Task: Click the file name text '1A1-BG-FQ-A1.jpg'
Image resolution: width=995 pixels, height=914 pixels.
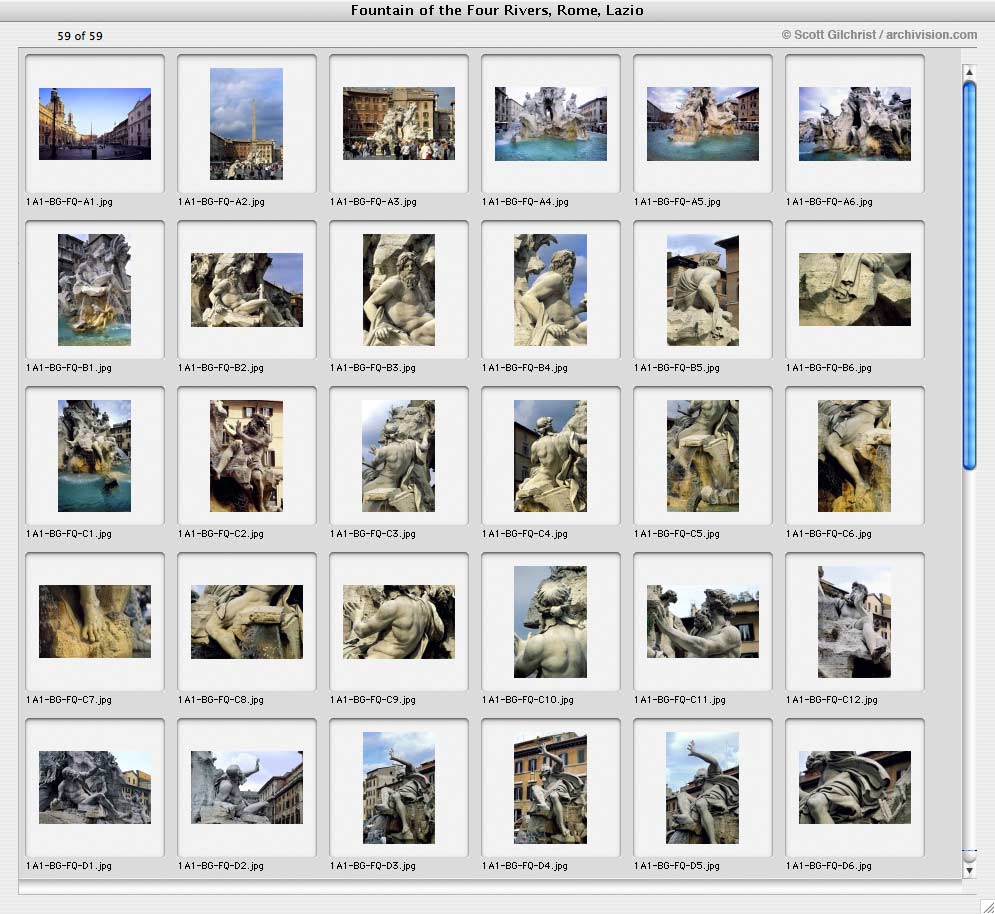Action: (x=69, y=202)
